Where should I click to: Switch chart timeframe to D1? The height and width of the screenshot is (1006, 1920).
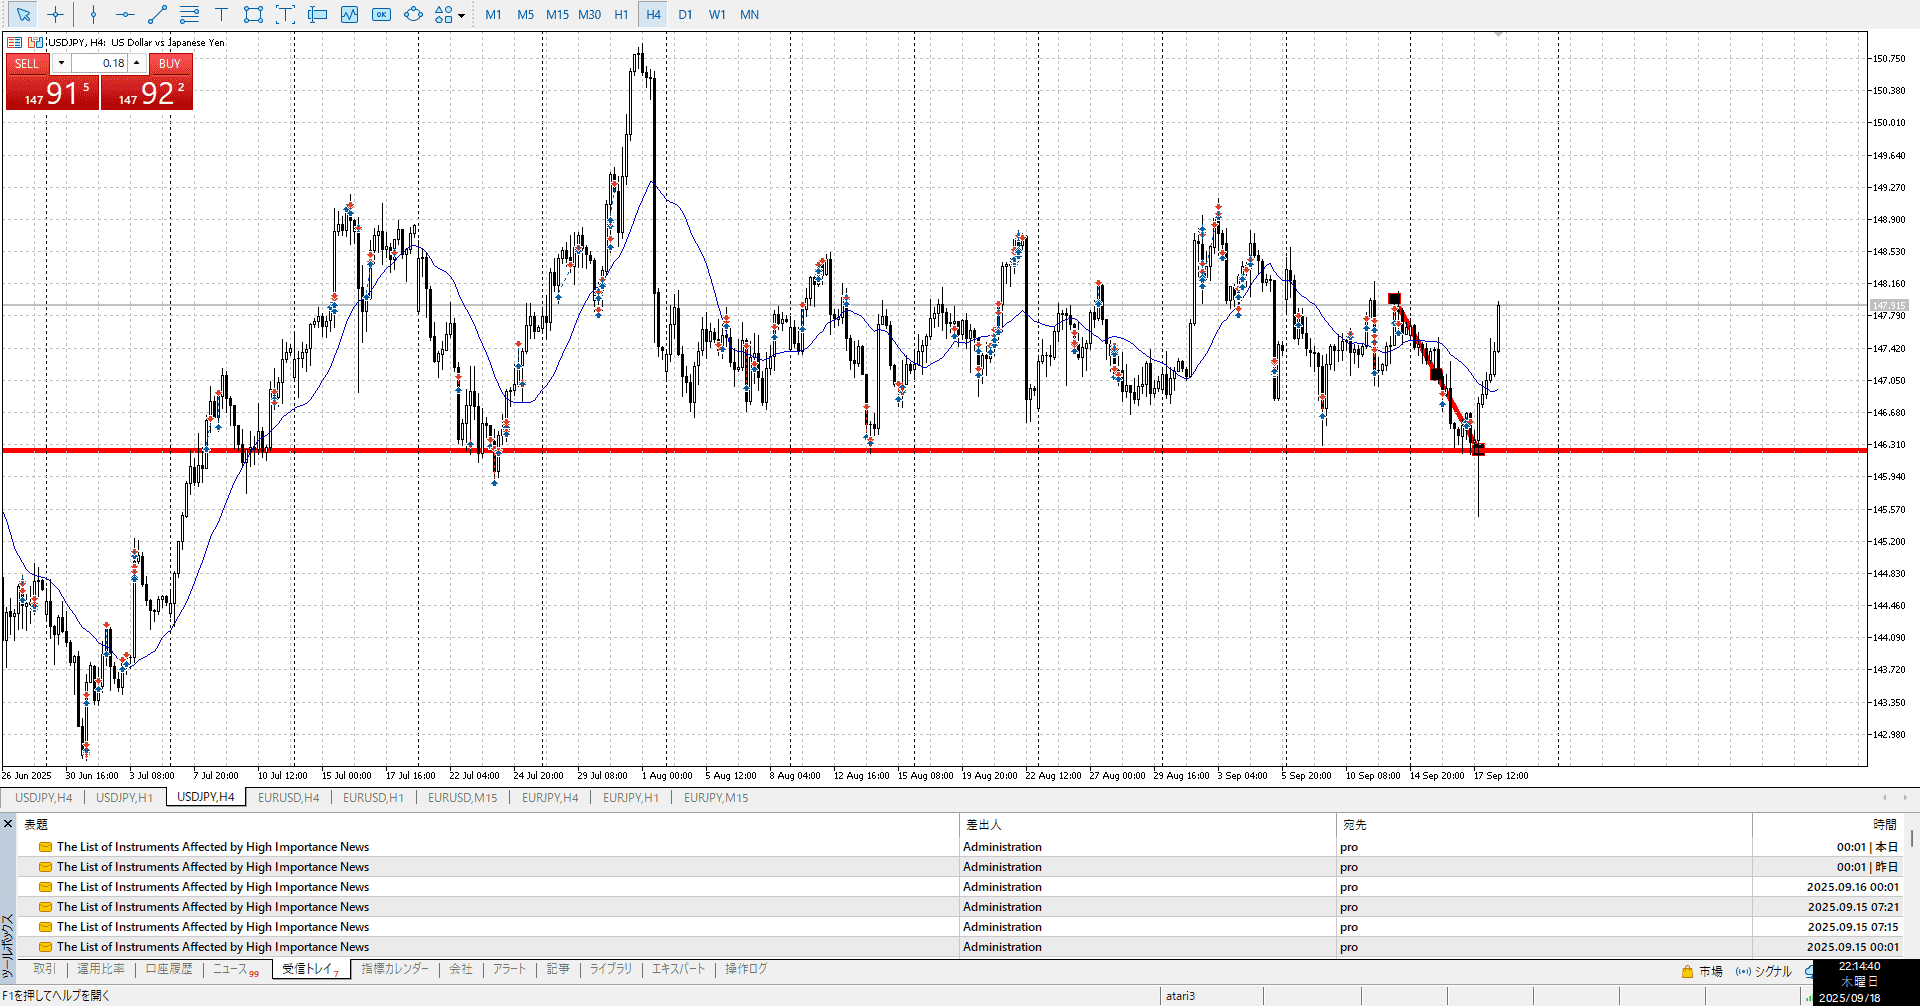point(685,15)
